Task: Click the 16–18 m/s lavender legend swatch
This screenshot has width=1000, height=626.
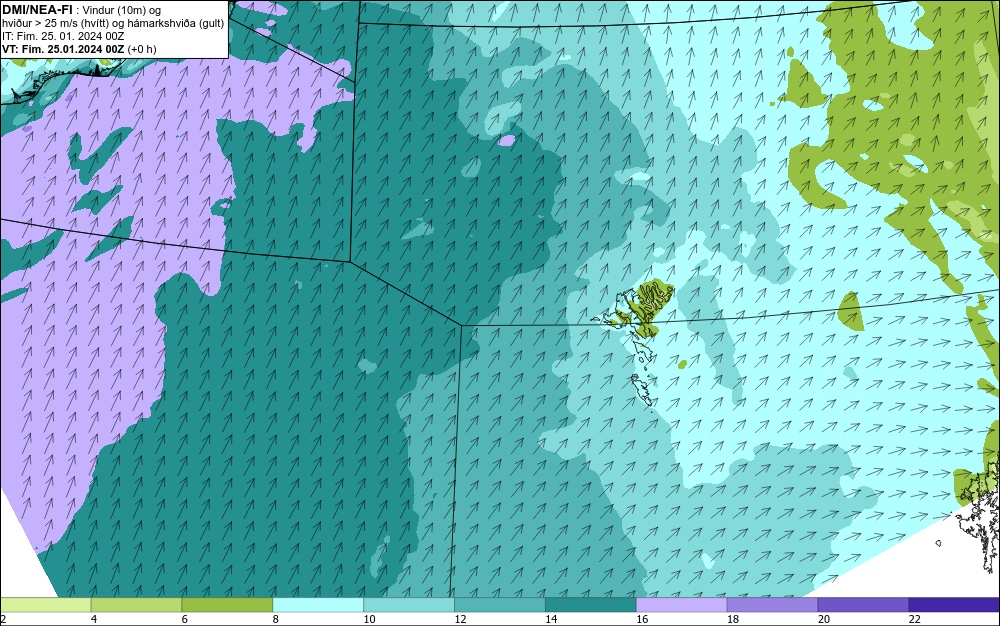Action: pos(681,605)
